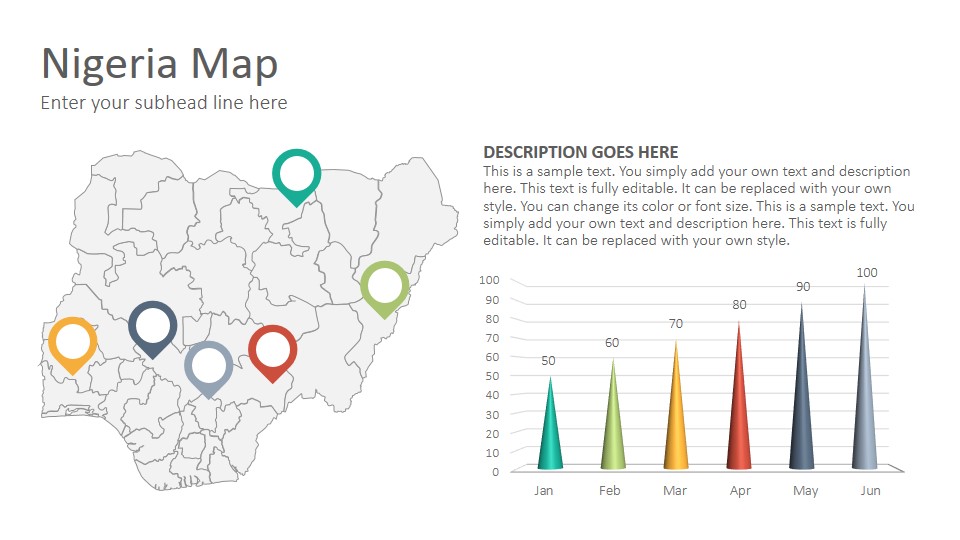Select the subhead line placeholder text
The height and width of the screenshot is (540, 960).
164,102
